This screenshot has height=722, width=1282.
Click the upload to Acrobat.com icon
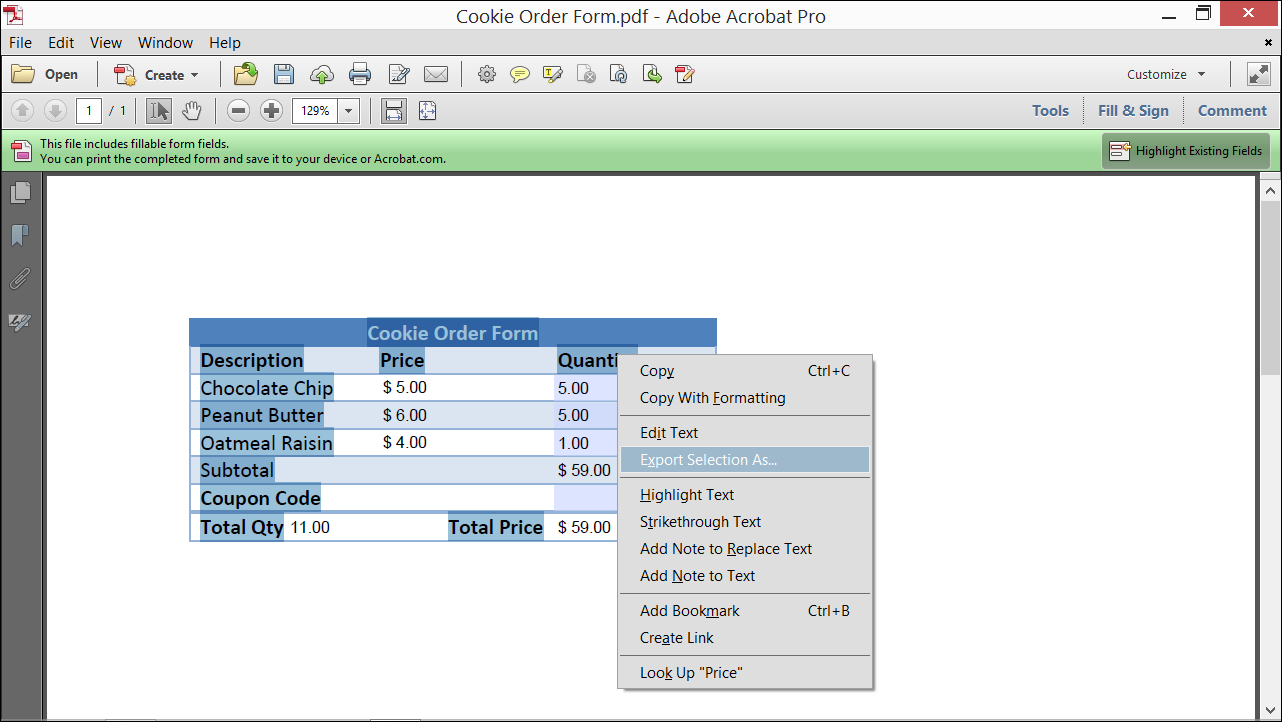point(321,74)
